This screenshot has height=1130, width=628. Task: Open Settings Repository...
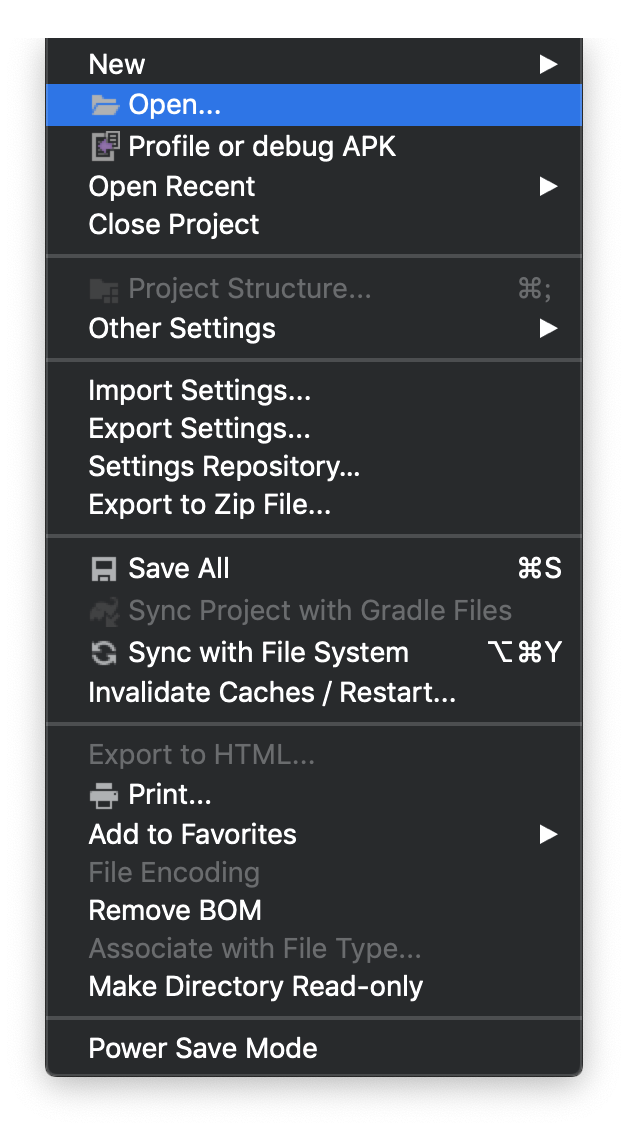tap(224, 467)
